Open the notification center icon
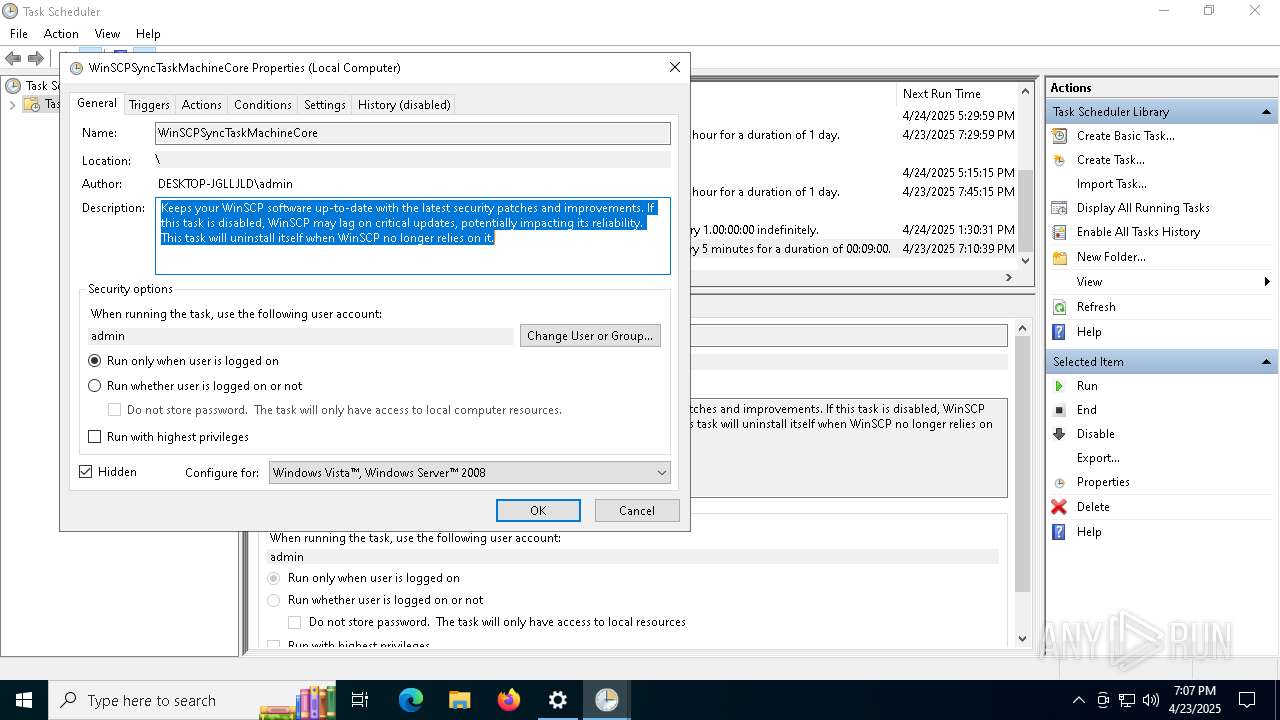 click(x=1247, y=700)
